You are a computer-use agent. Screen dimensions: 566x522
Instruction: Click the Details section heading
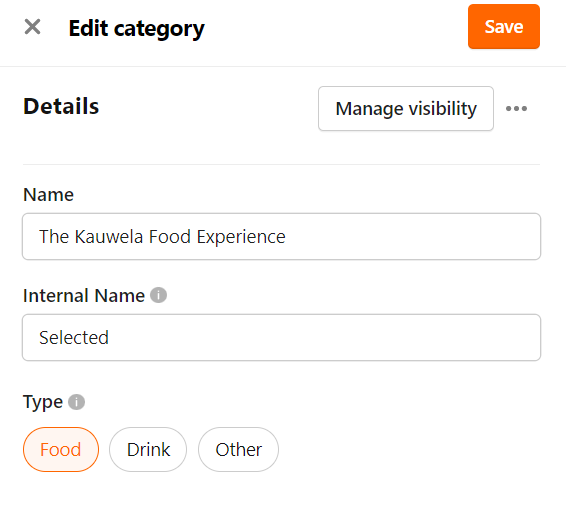point(61,106)
